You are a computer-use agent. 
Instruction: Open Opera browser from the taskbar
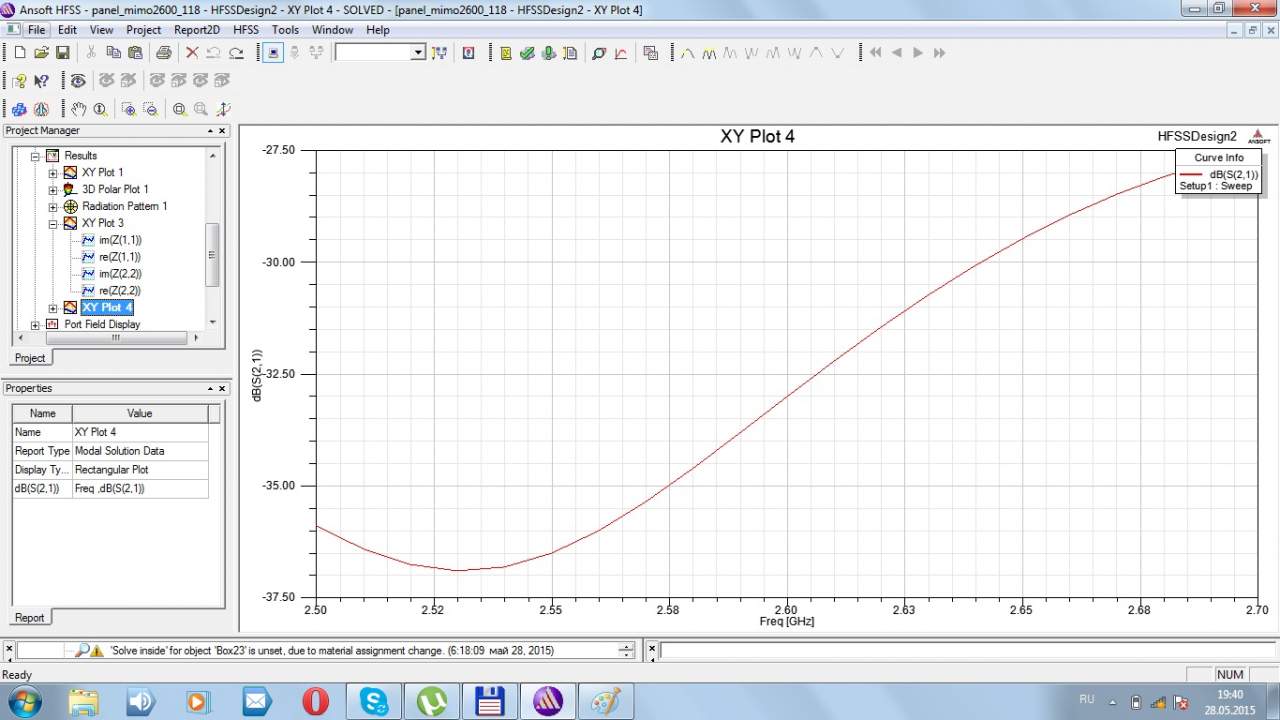coord(315,701)
